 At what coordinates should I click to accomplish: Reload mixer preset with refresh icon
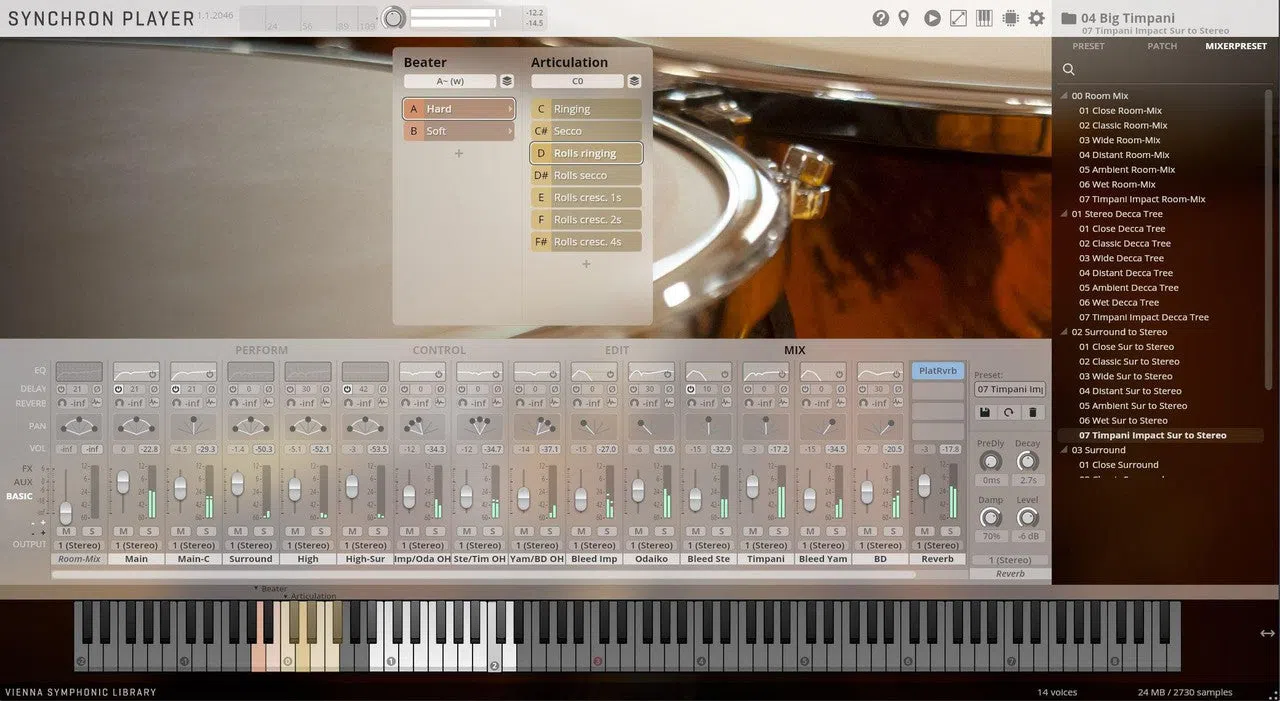pyautogui.click(x=1010, y=412)
